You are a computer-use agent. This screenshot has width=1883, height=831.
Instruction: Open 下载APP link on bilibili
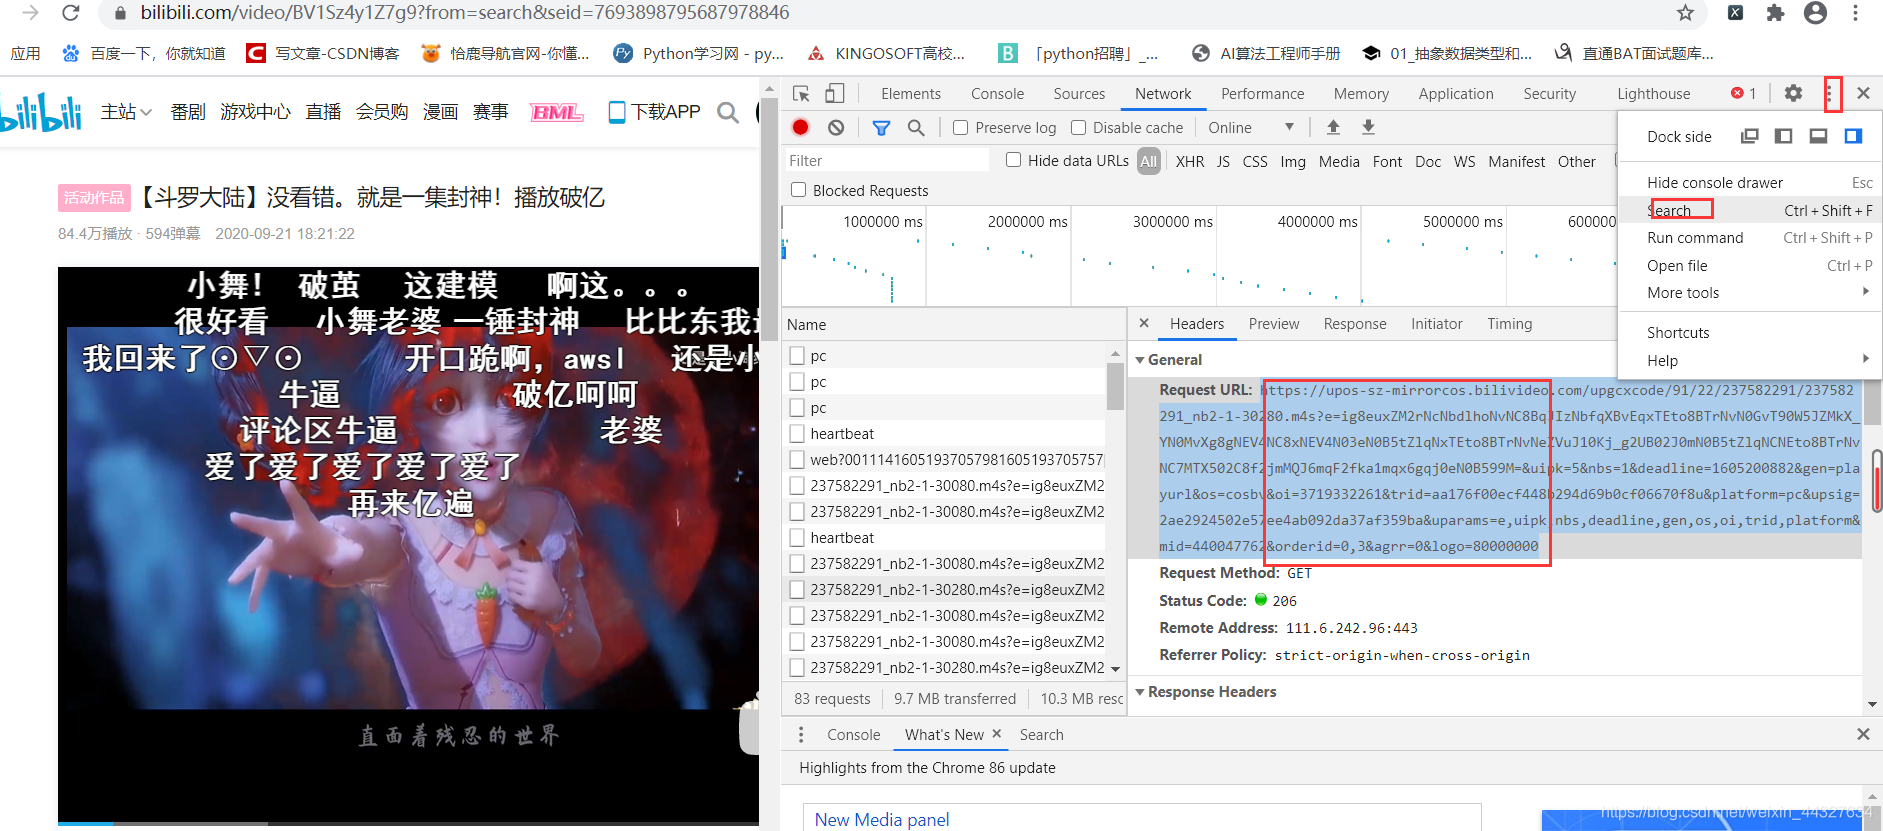655,112
